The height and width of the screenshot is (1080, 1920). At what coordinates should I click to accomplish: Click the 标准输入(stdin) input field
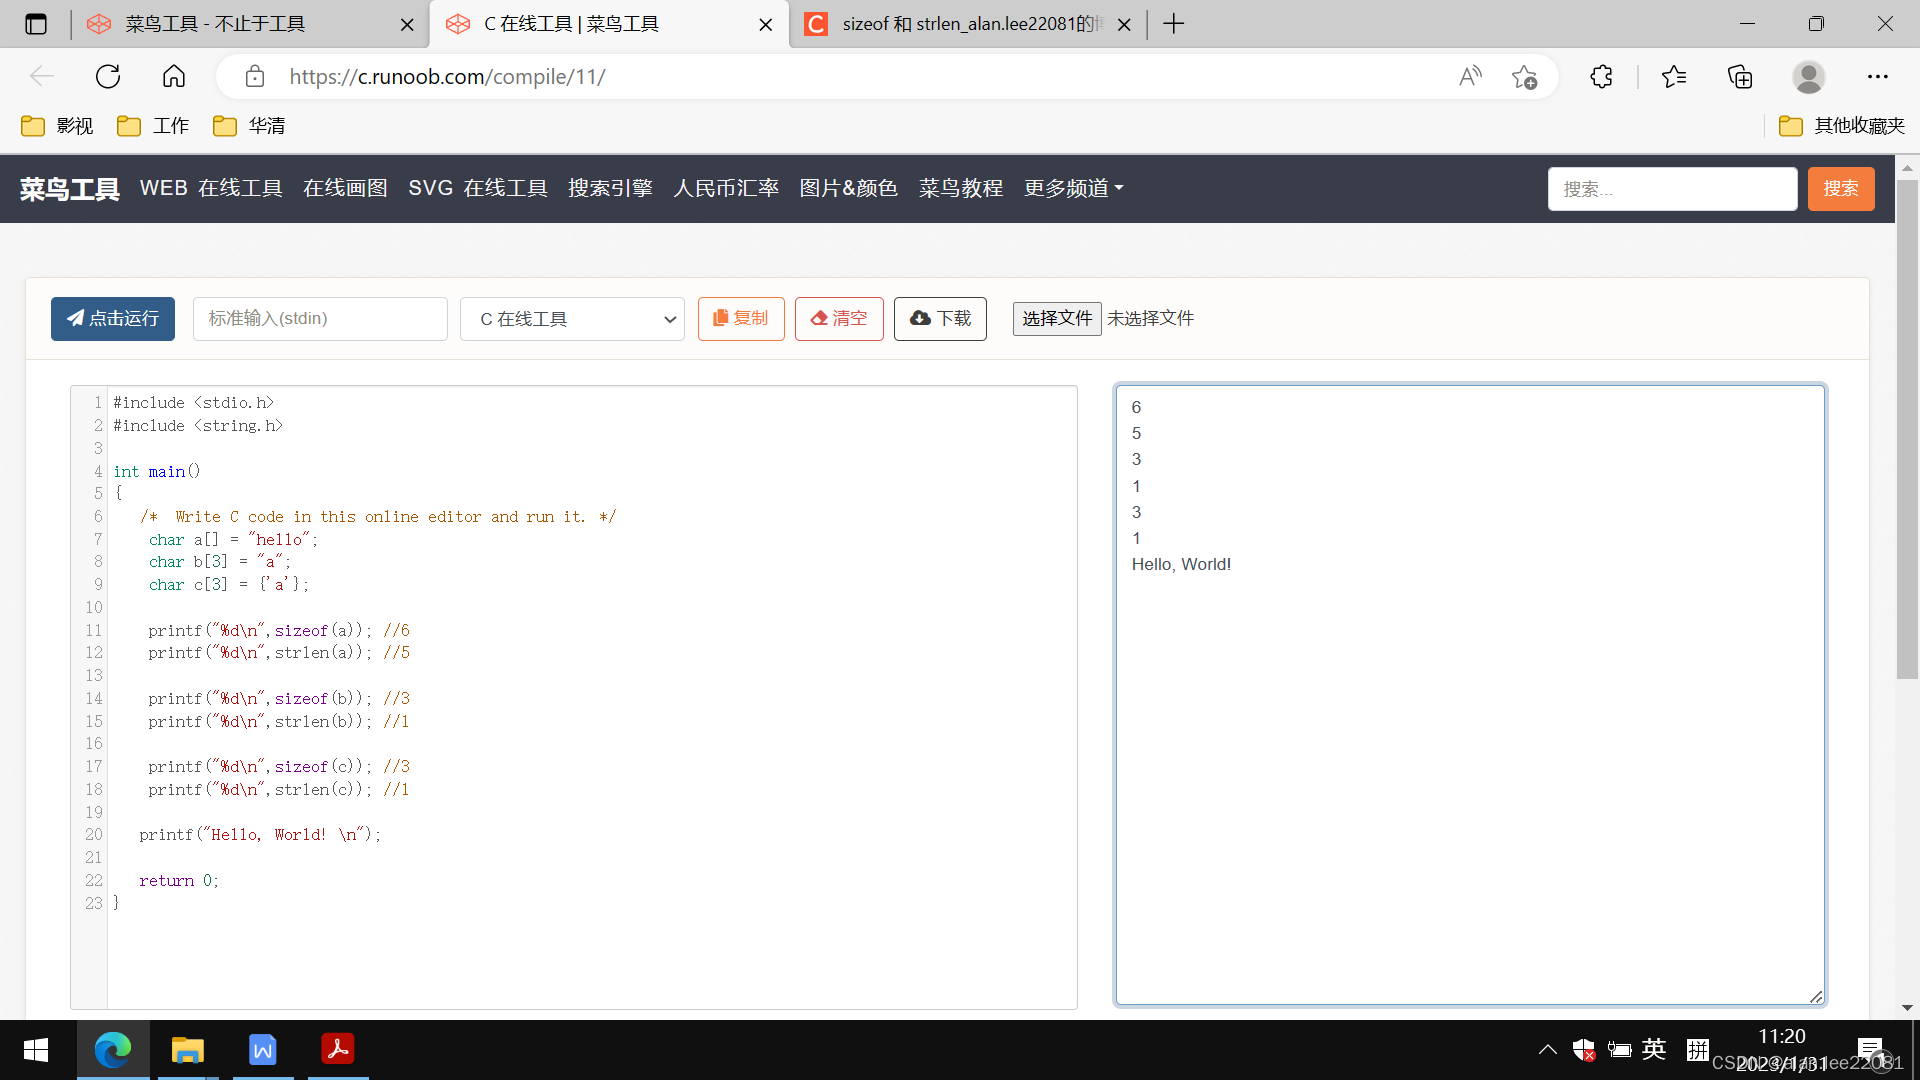click(320, 319)
